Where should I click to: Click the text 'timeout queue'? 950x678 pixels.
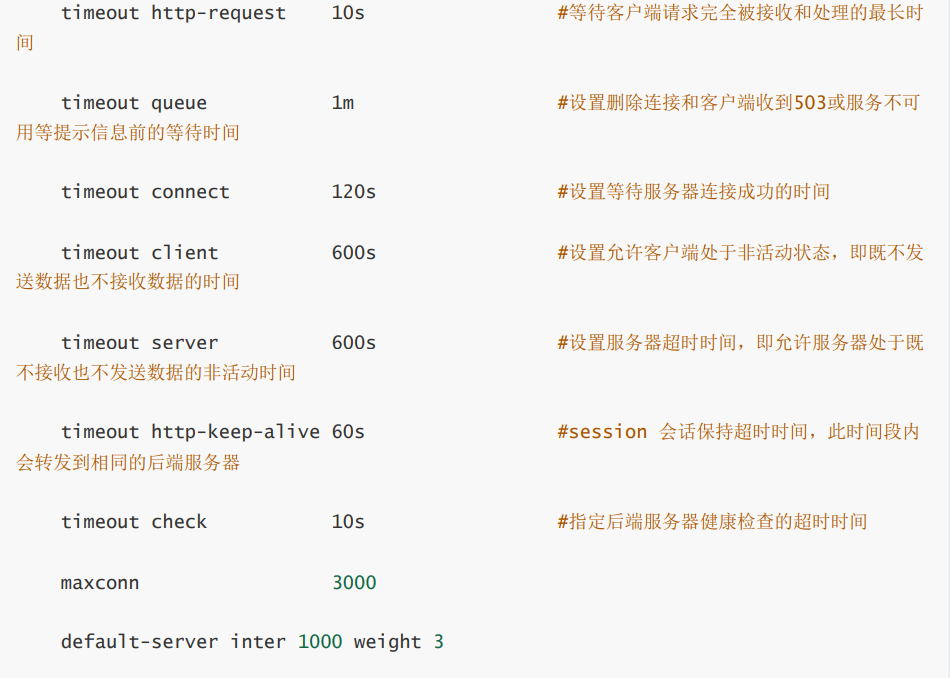[134, 103]
